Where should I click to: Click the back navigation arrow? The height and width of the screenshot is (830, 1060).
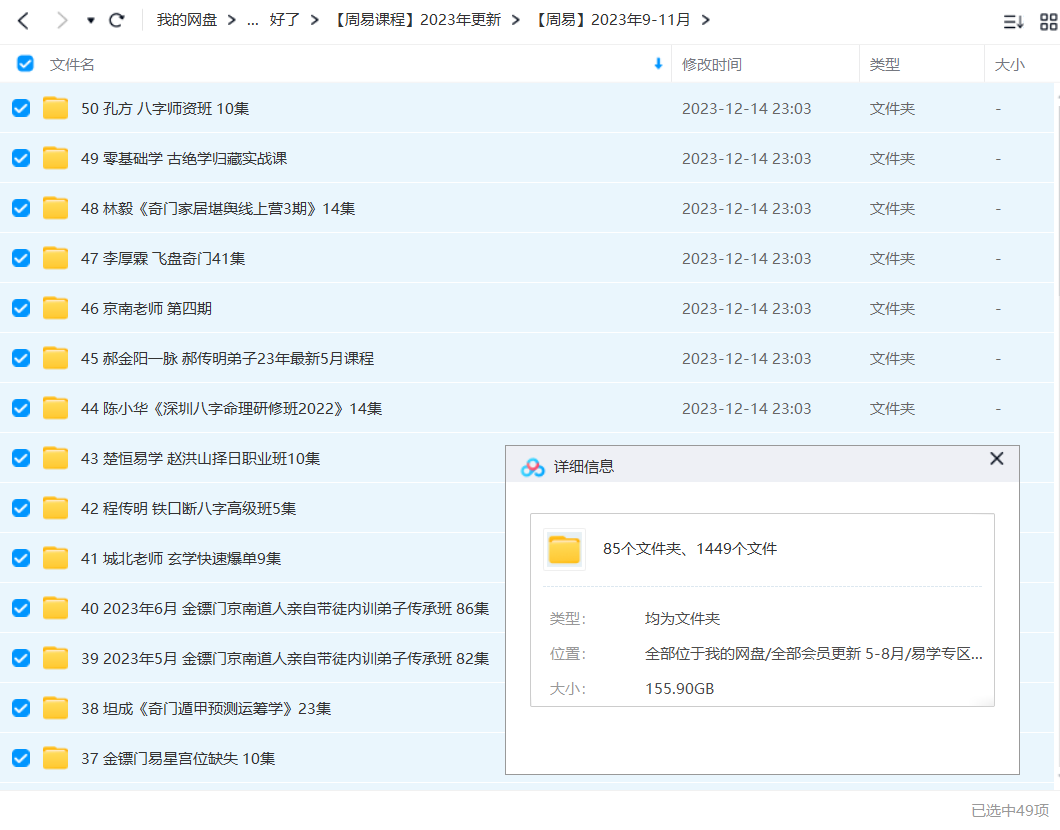pos(24,20)
